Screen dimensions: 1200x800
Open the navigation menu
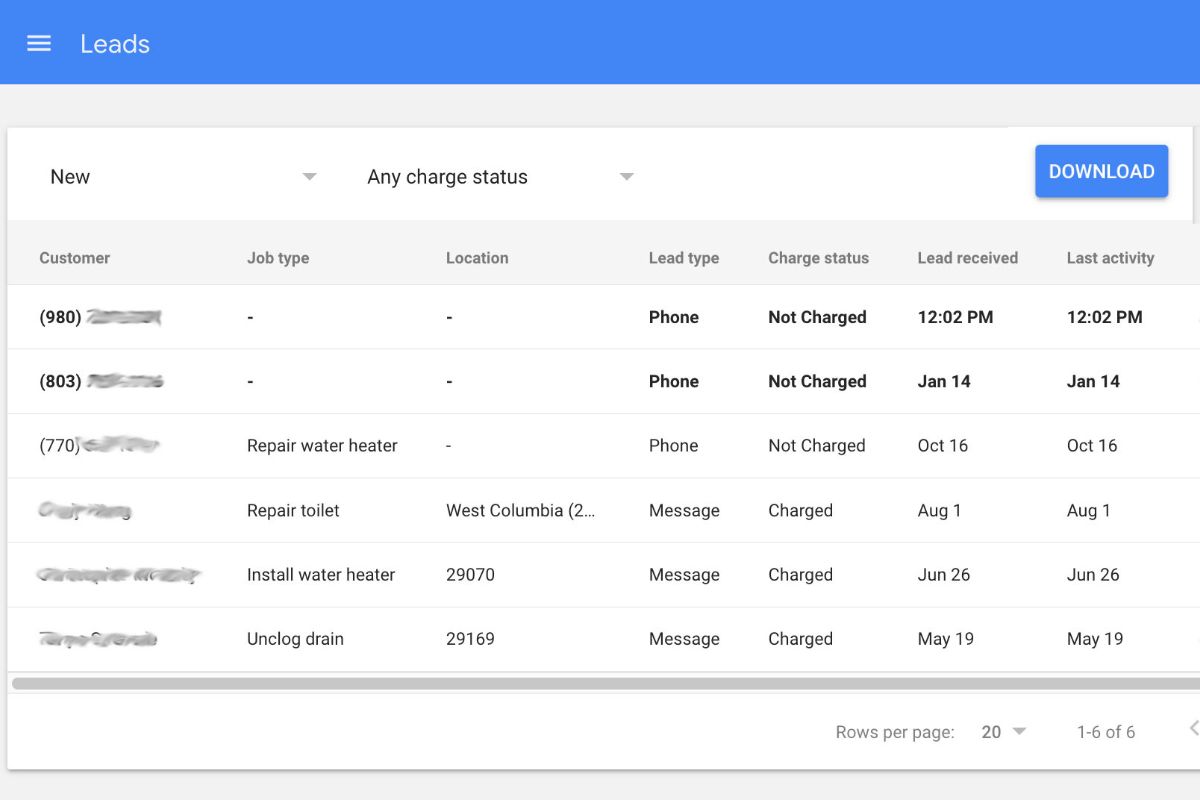tap(38, 42)
